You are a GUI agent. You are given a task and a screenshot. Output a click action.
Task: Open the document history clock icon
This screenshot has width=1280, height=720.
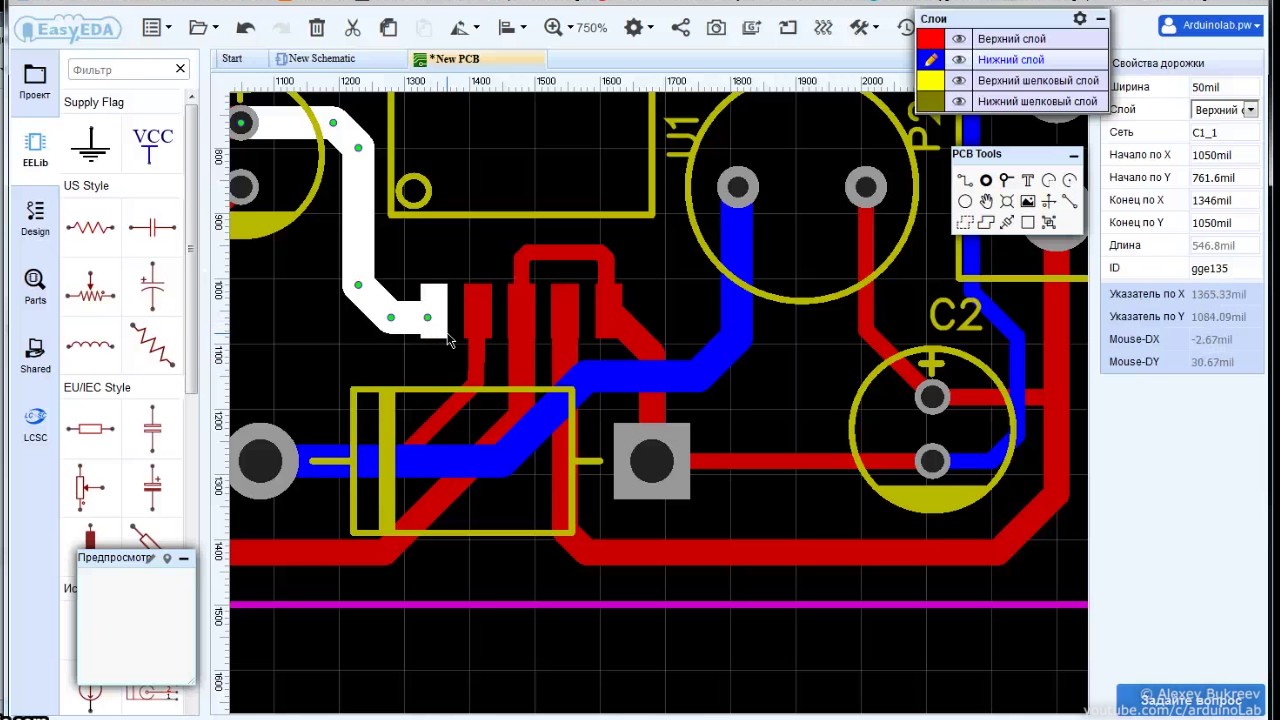pos(906,28)
